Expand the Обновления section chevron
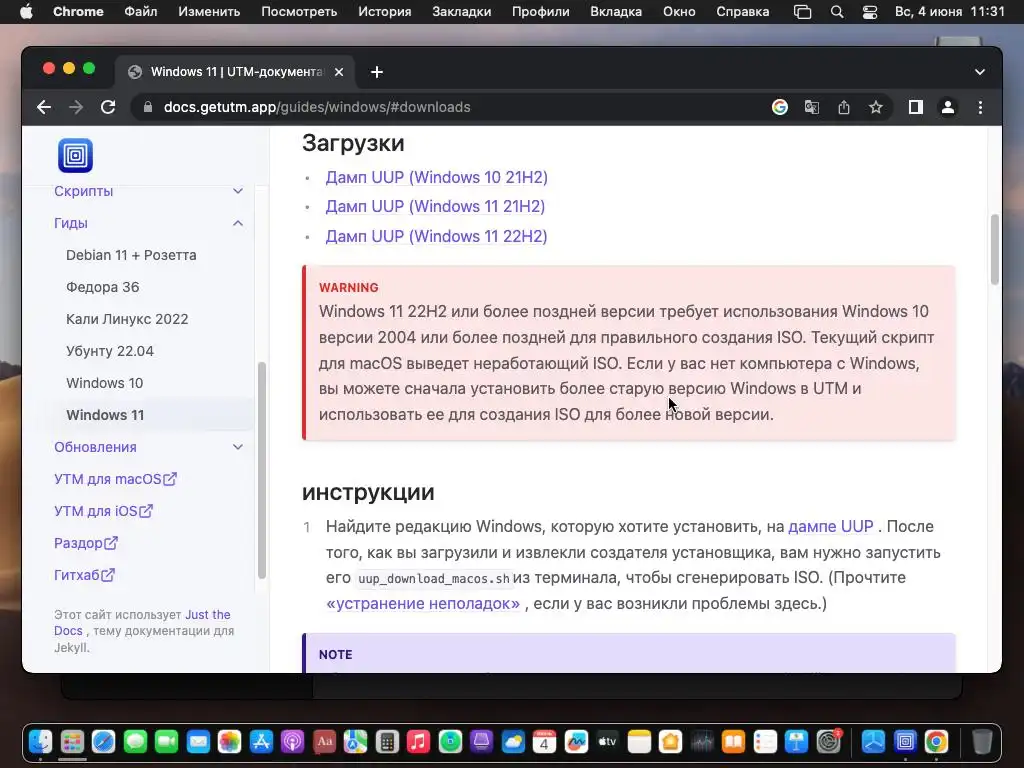Screen dimensions: 1024x768 (238, 447)
